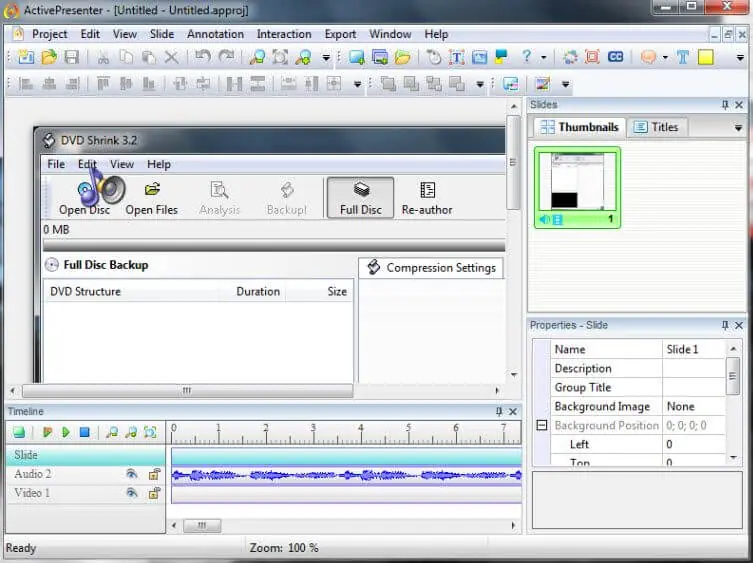Click the Align Top icon
The height and width of the screenshot is (563, 753).
103,84
